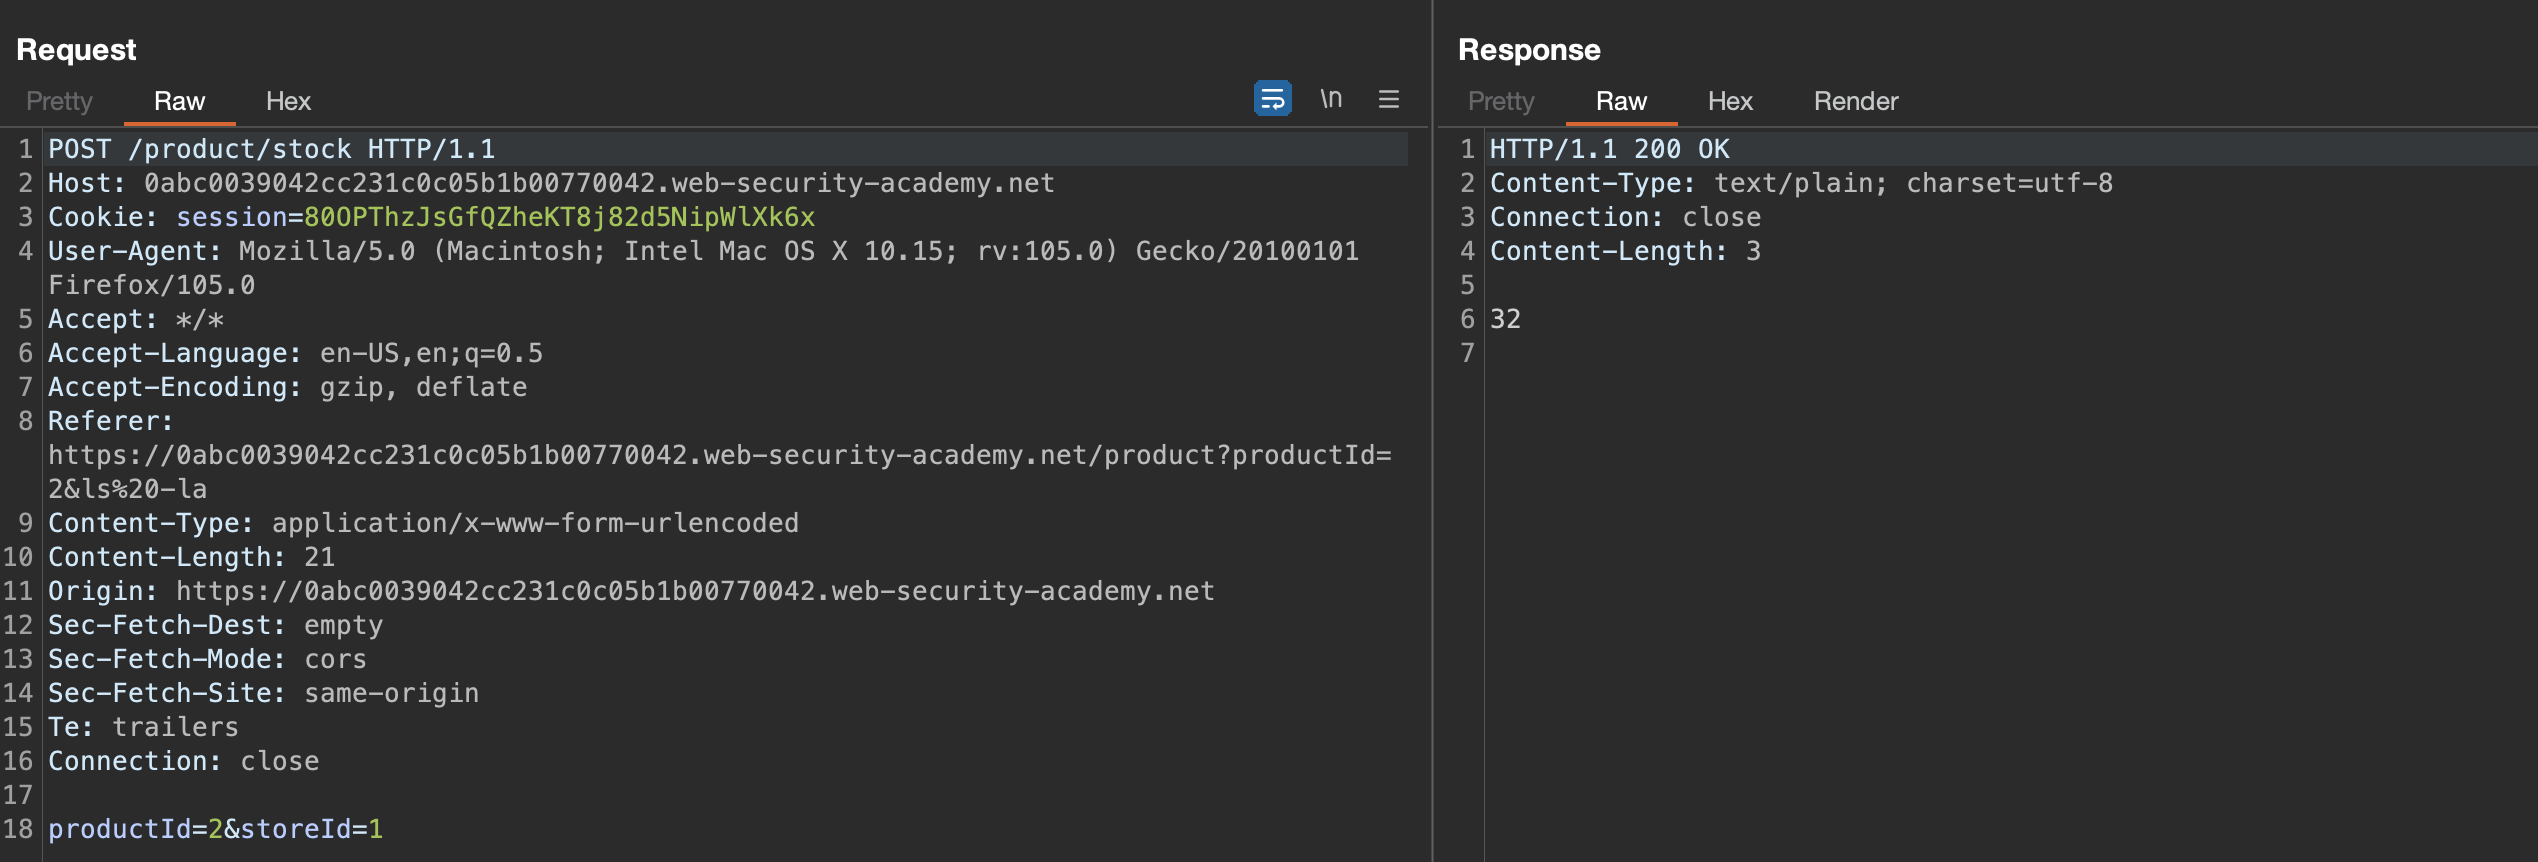Select the Response Raw tab
This screenshot has width=2538, height=862.
pos(1620,101)
